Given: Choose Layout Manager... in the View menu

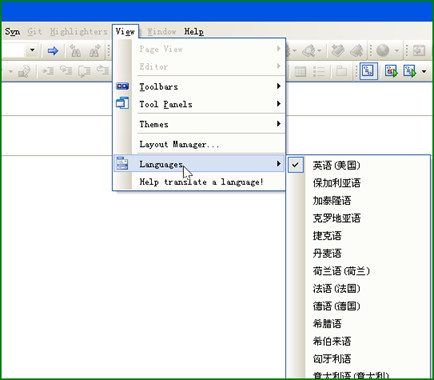Looking at the screenshot, I should (199, 144).
